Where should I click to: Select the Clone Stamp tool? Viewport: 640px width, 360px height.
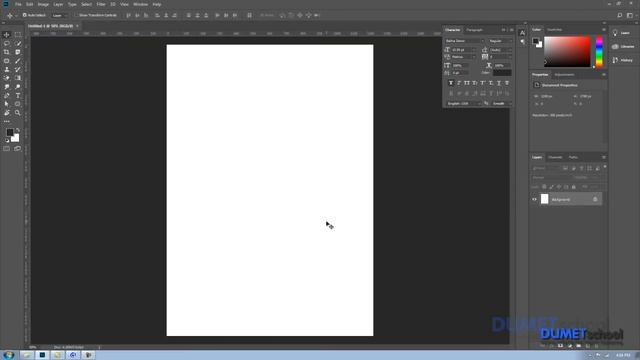pyautogui.click(x=7, y=69)
